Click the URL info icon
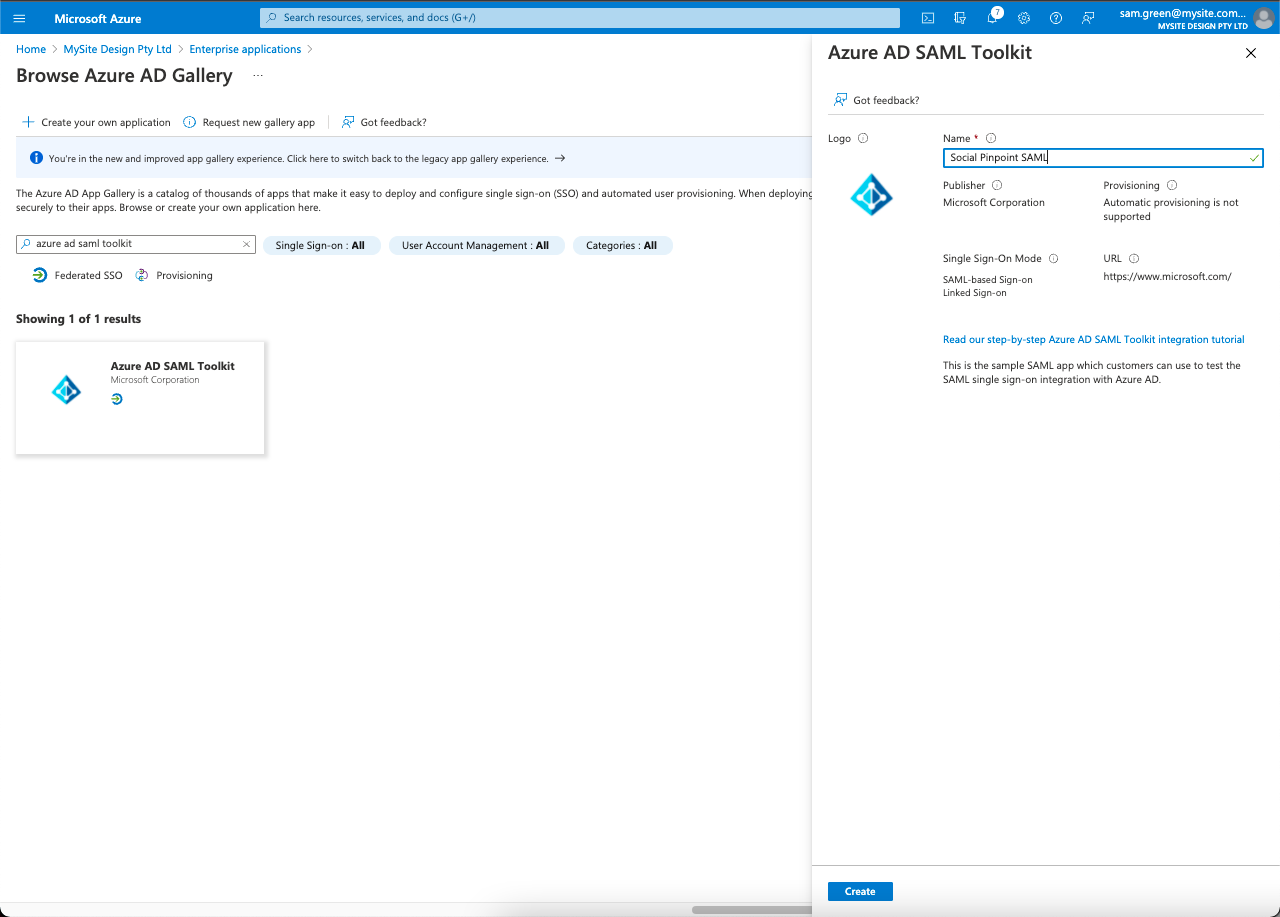 tap(1134, 258)
